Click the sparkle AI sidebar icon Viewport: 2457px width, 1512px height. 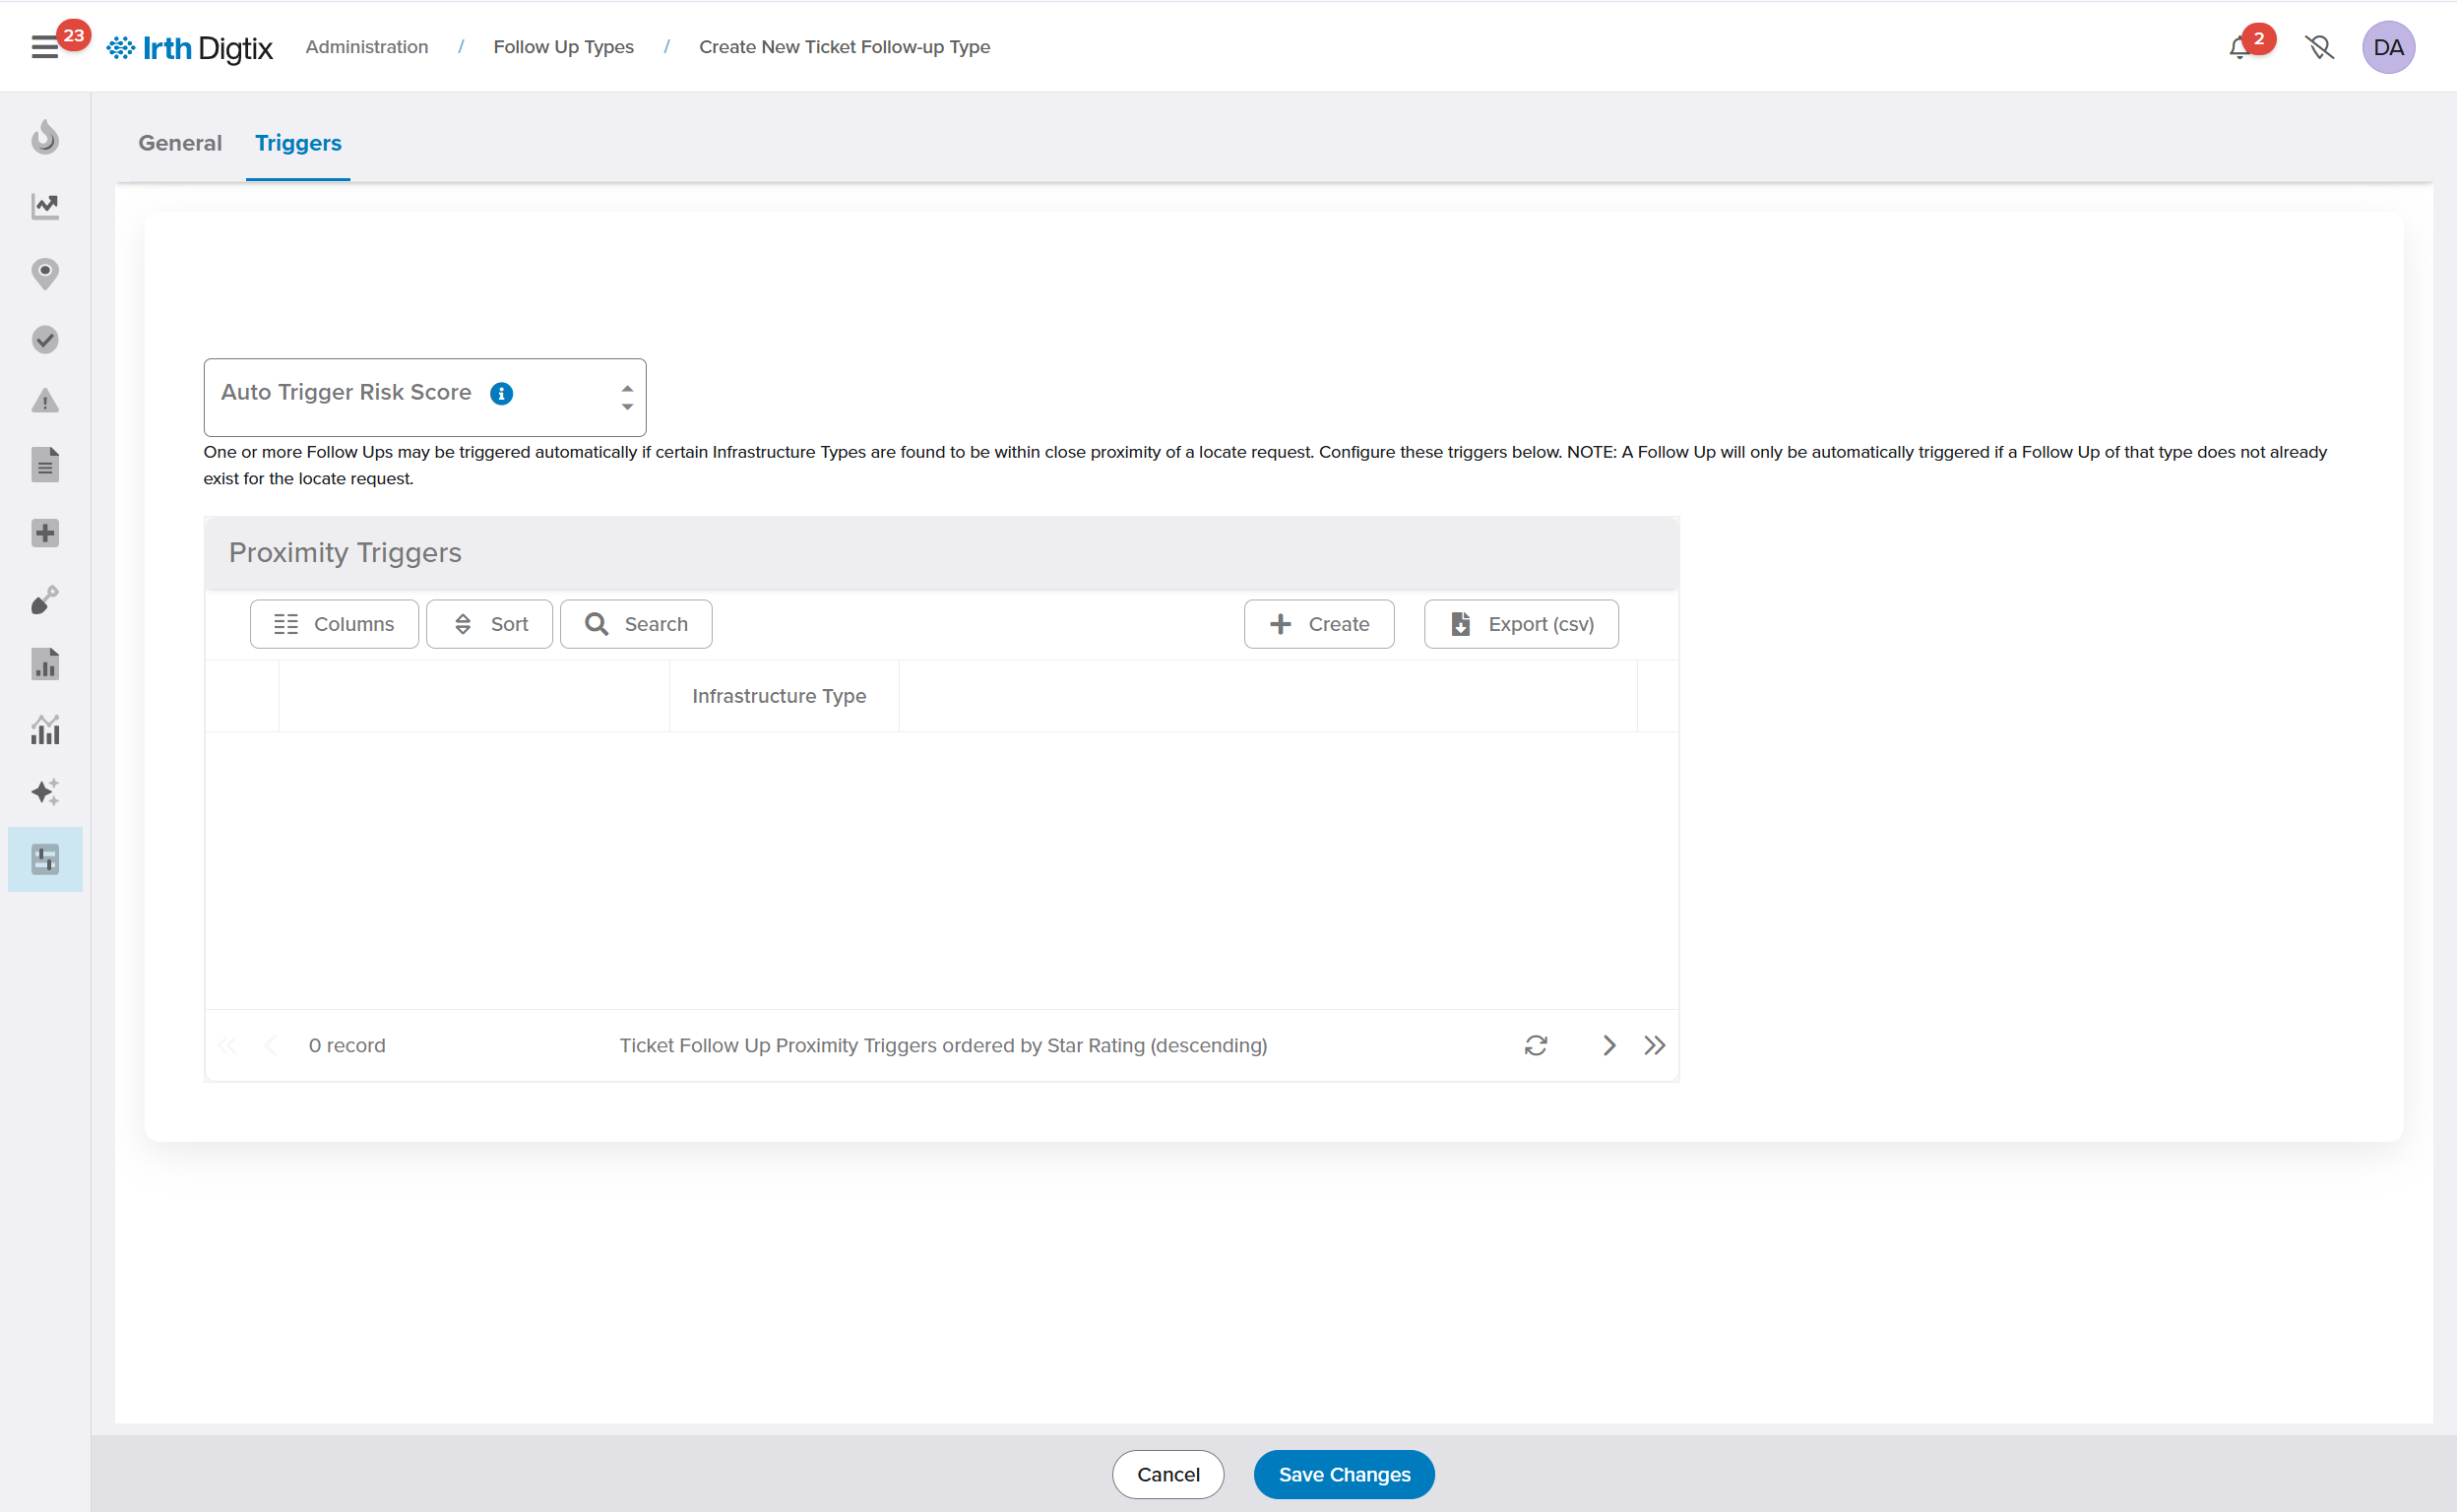point(45,792)
